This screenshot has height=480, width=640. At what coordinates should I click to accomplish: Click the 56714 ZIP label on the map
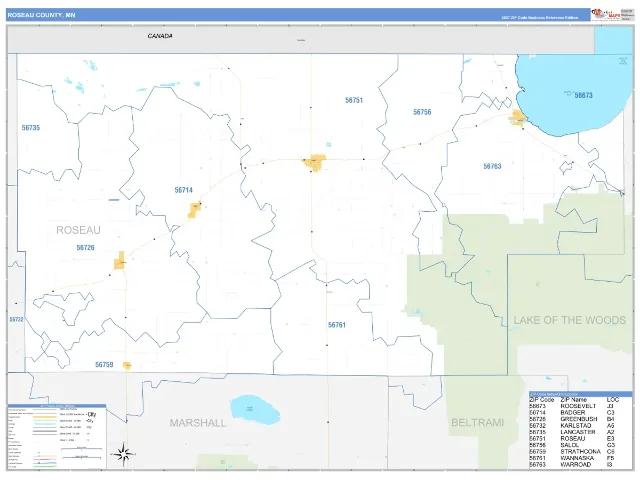click(x=184, y=190)
